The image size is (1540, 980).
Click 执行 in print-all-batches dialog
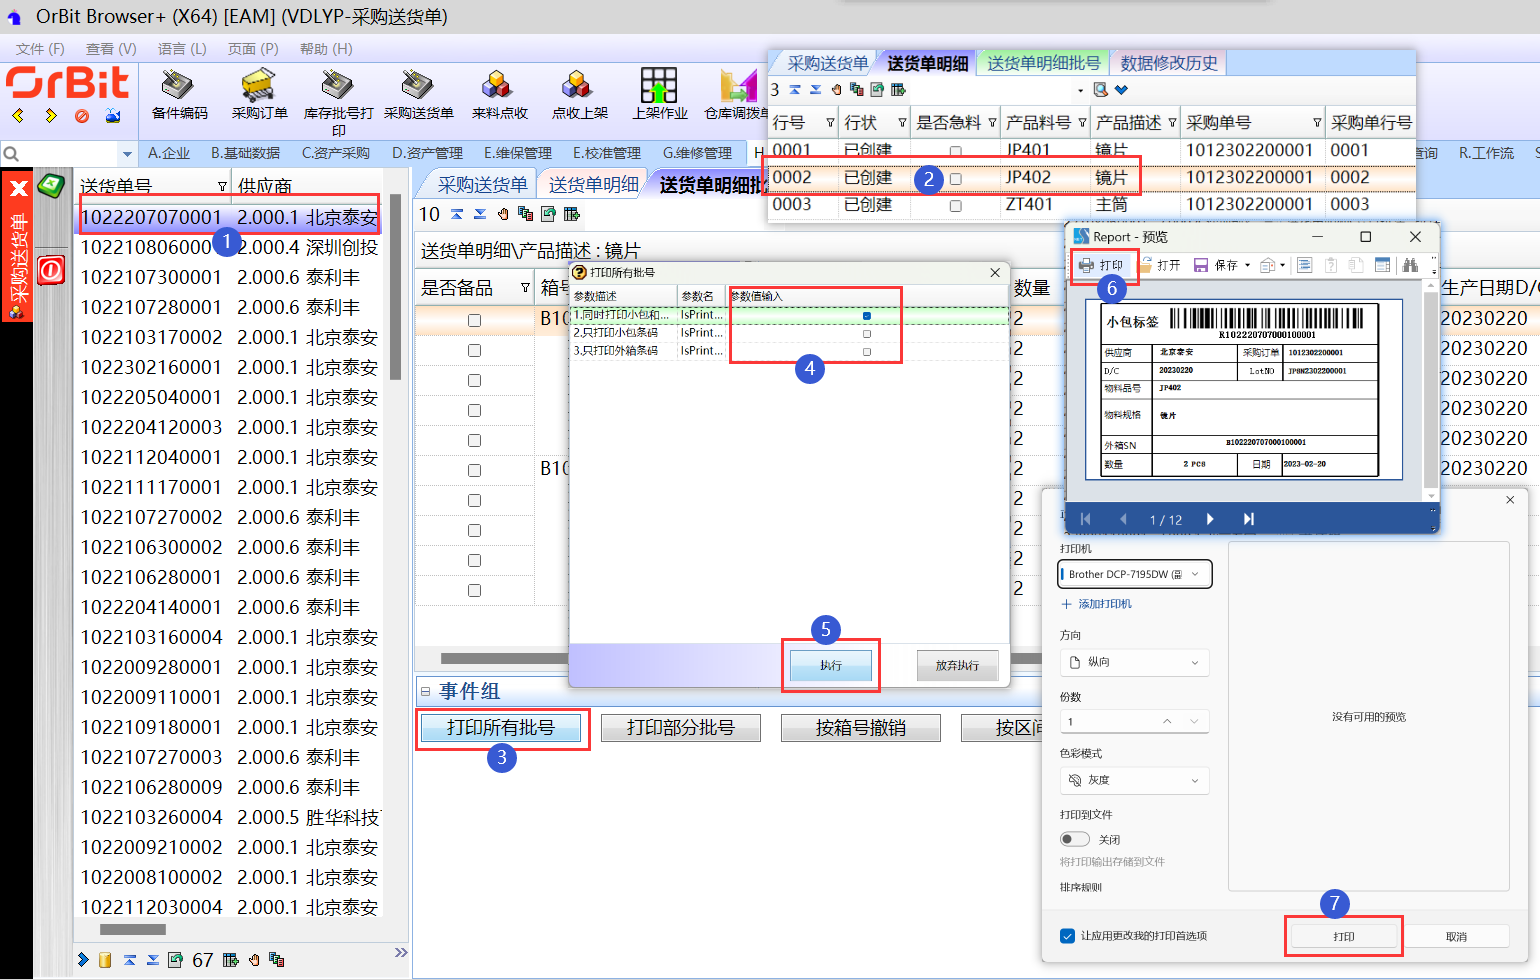coord(831,665)
